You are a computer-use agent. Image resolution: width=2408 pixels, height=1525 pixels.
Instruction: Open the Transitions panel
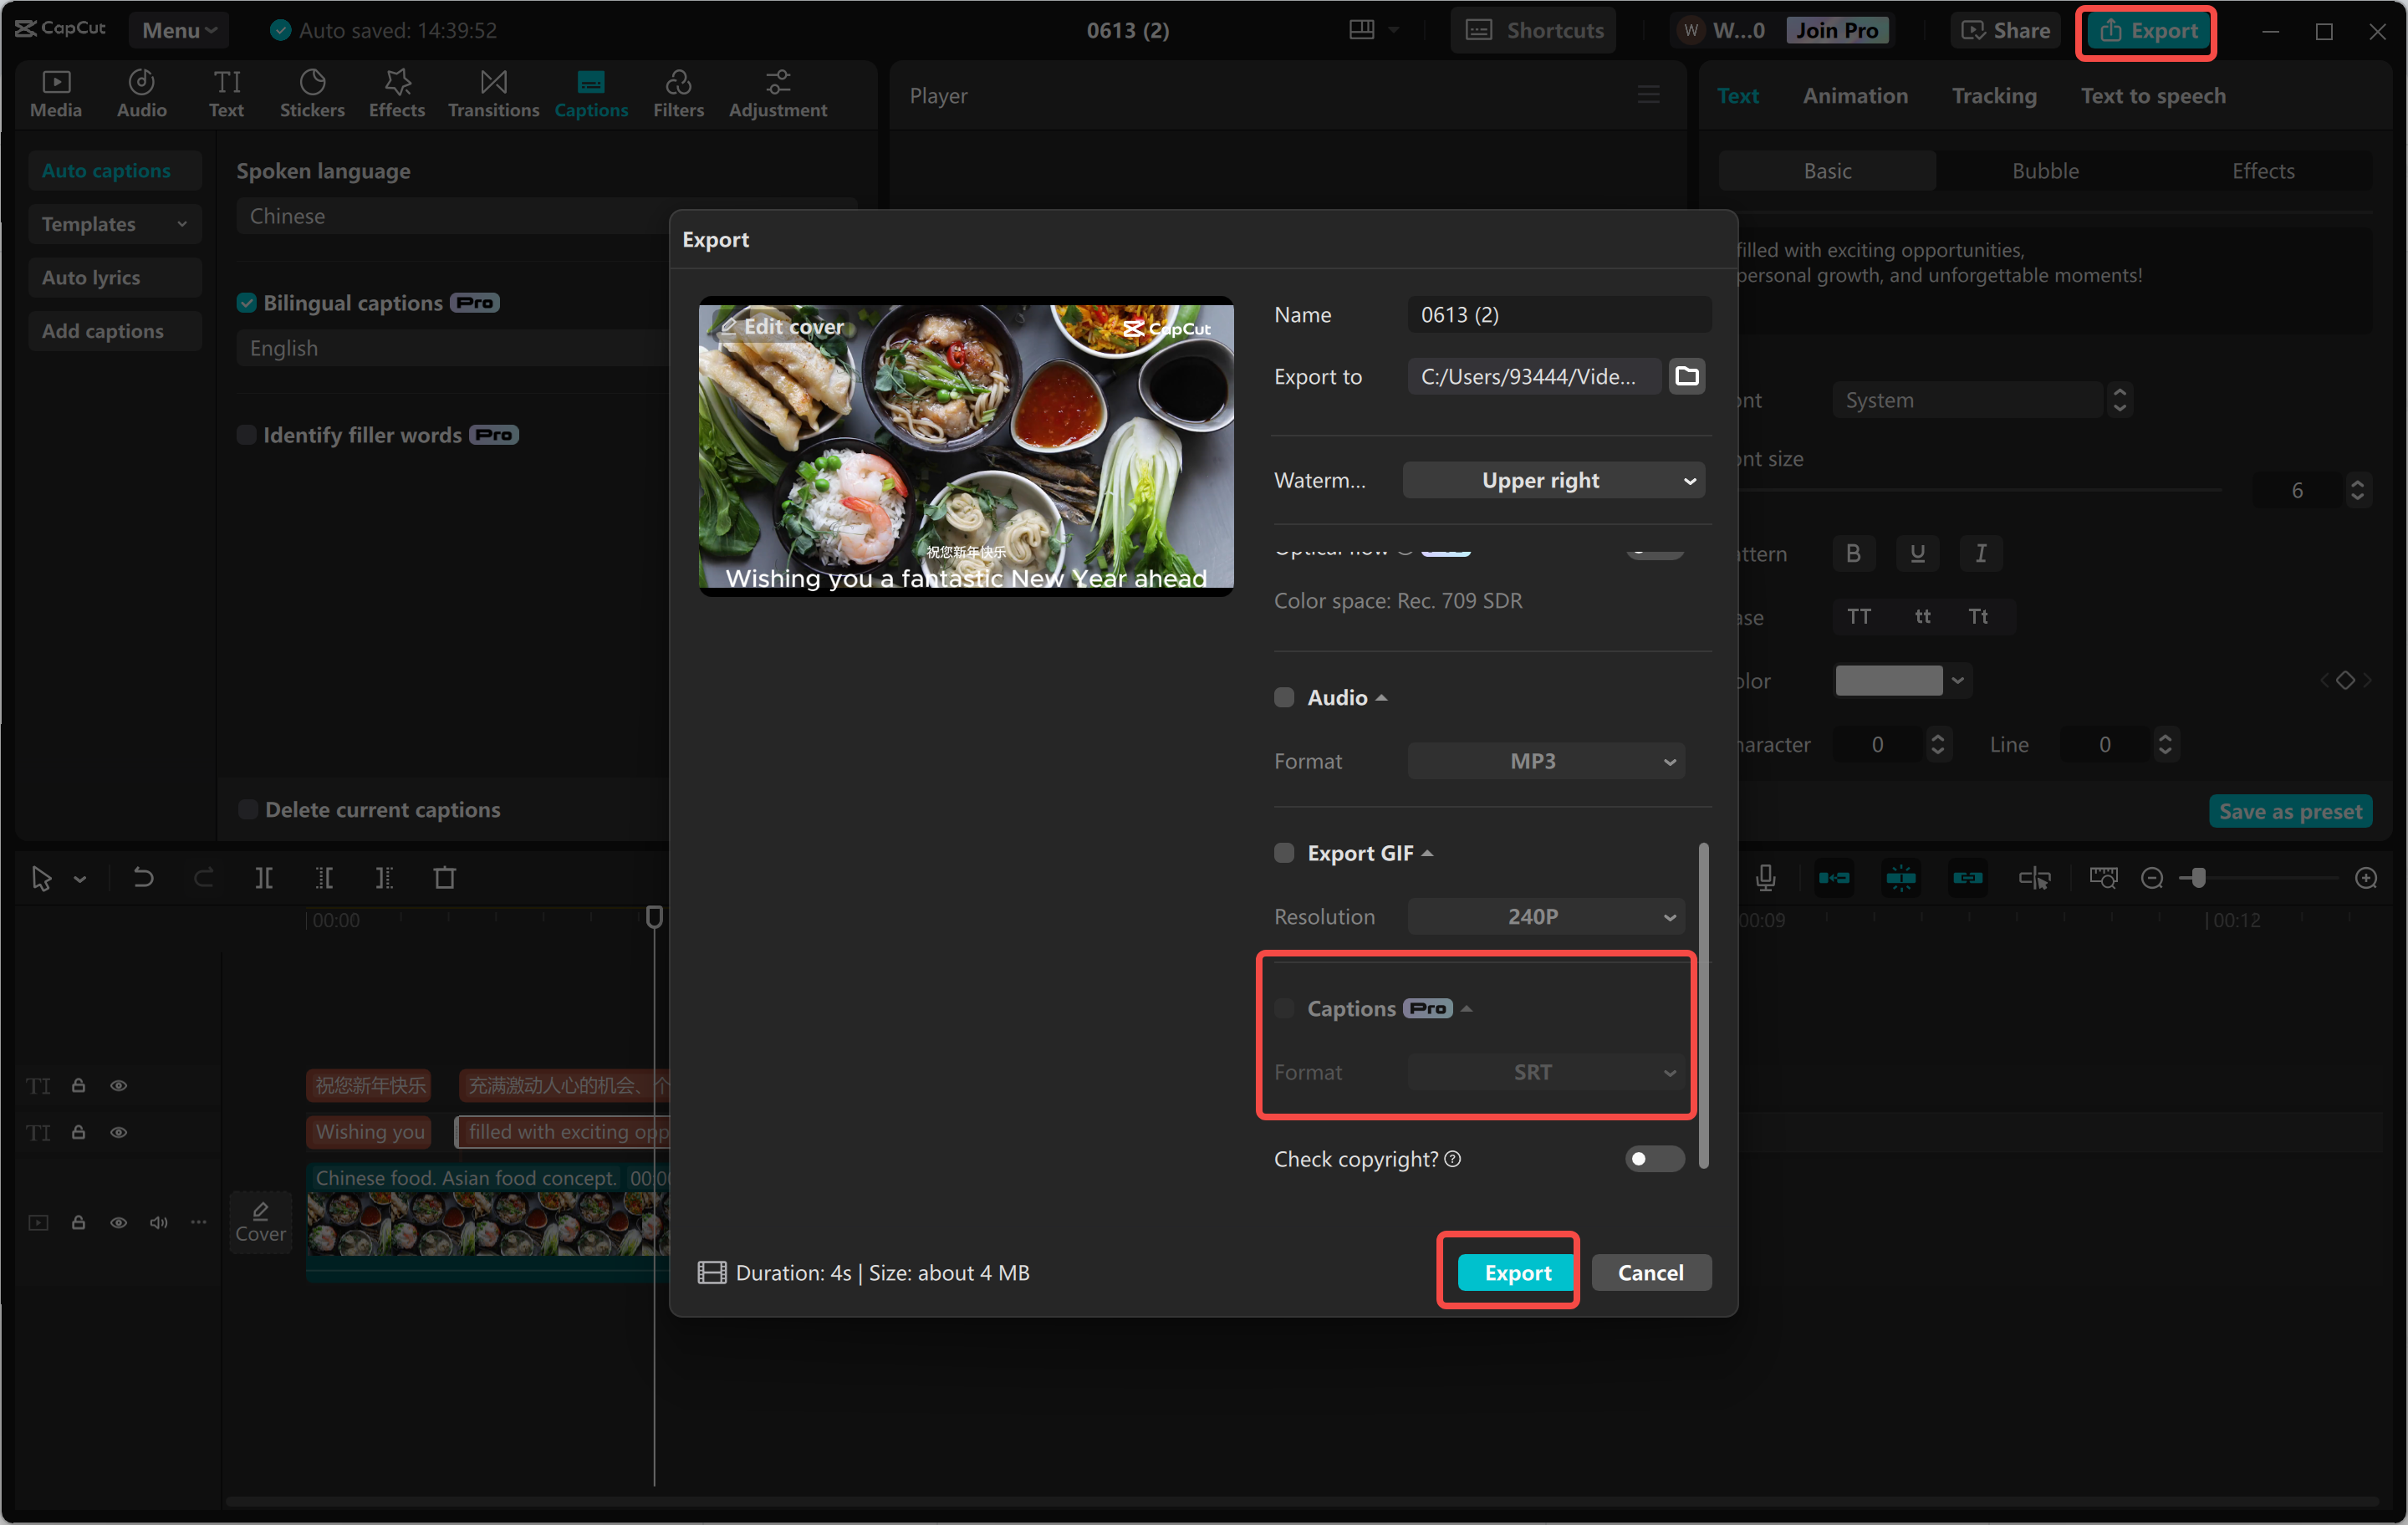[493, 94]
